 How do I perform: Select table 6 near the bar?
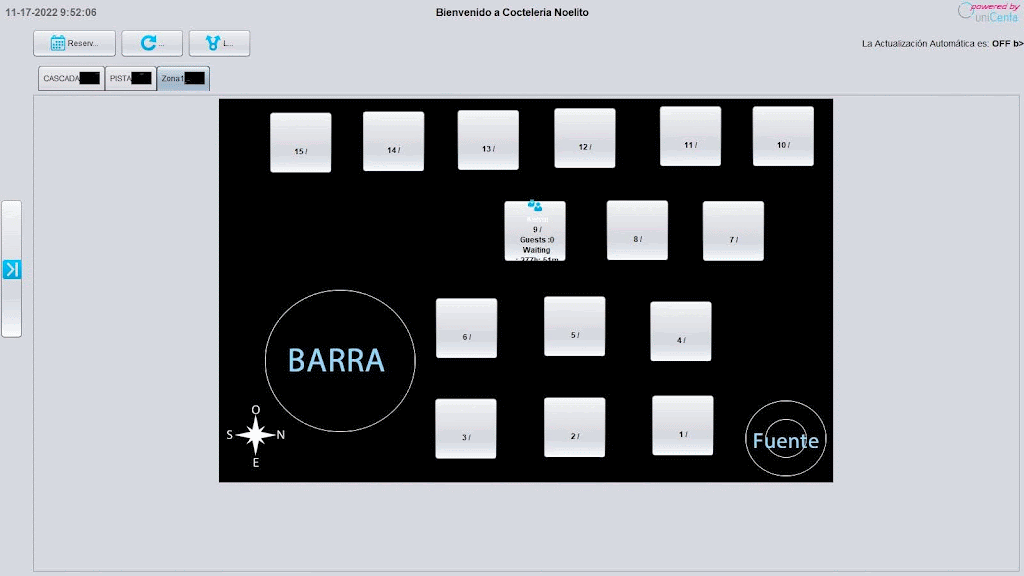[466, 328]
